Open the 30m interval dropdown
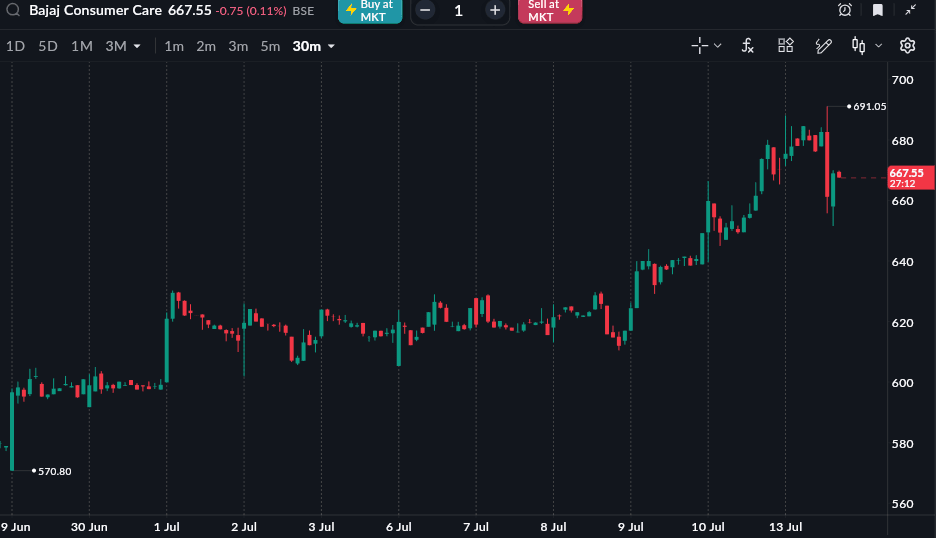 tap(313, 46)
